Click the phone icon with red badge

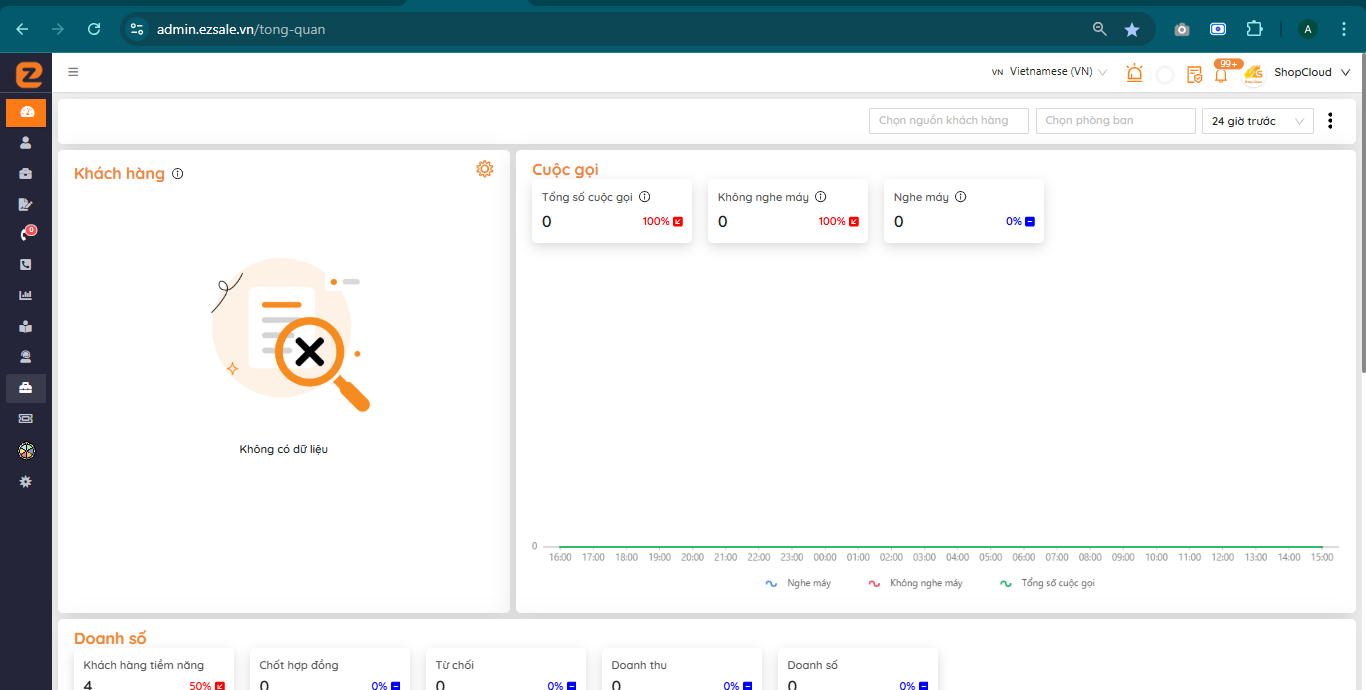pyautogui.click(x=26, y=234)
